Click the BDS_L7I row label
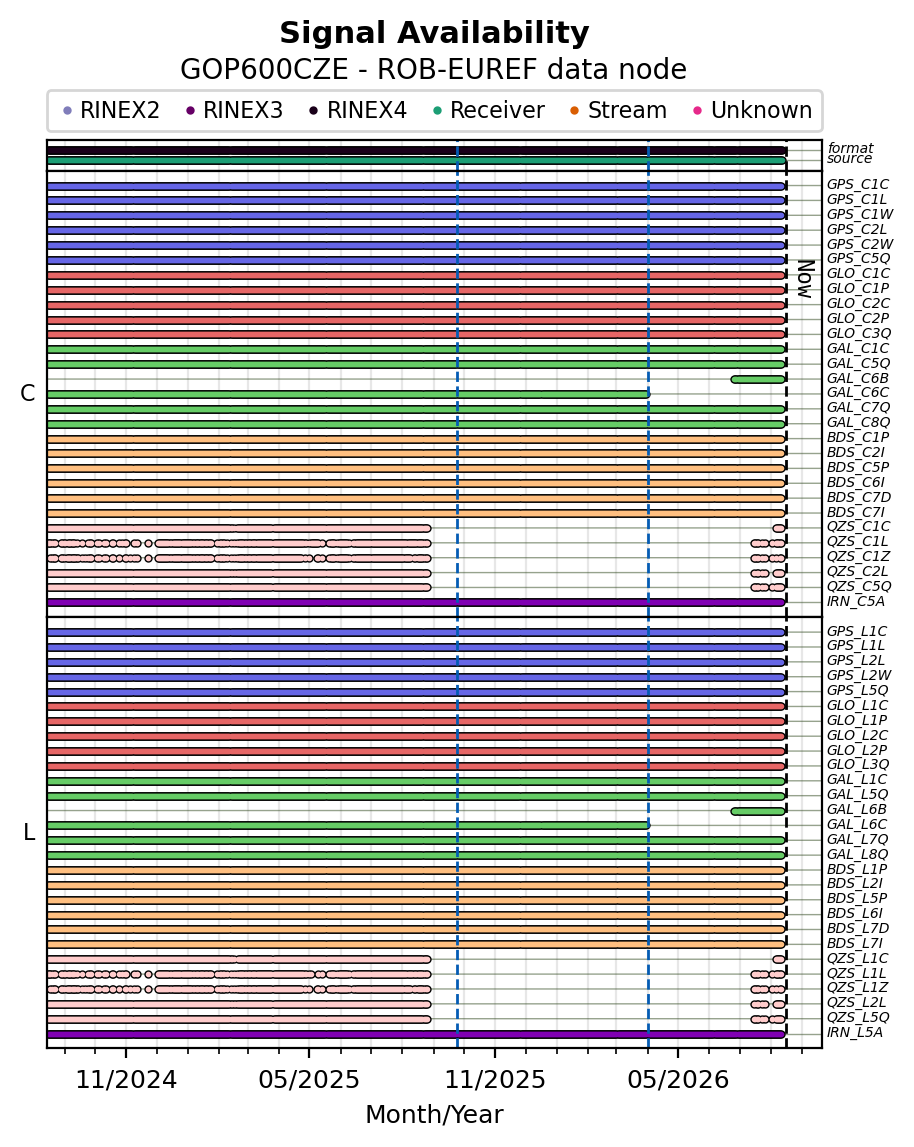 tap(855, 943)
